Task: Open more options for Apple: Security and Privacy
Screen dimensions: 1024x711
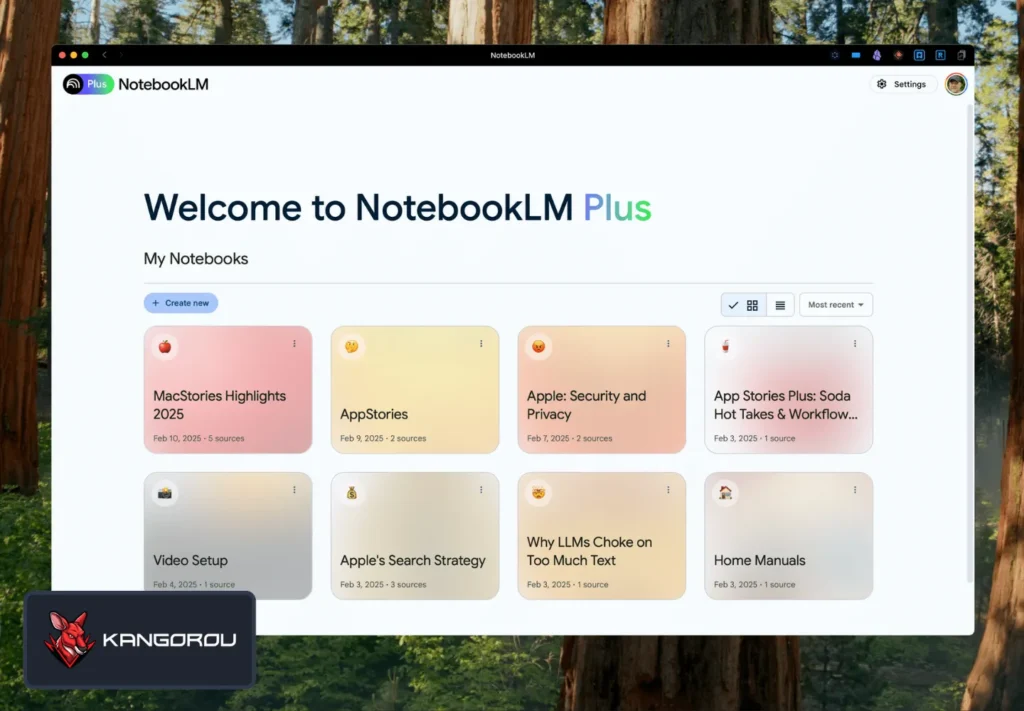Action: tap(668, 343)
